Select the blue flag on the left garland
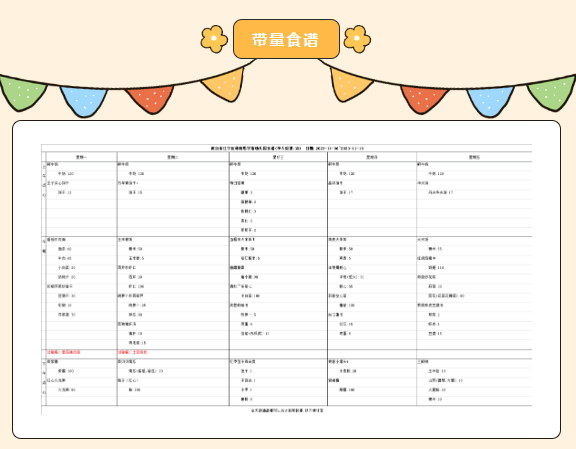 pos(84,101)
